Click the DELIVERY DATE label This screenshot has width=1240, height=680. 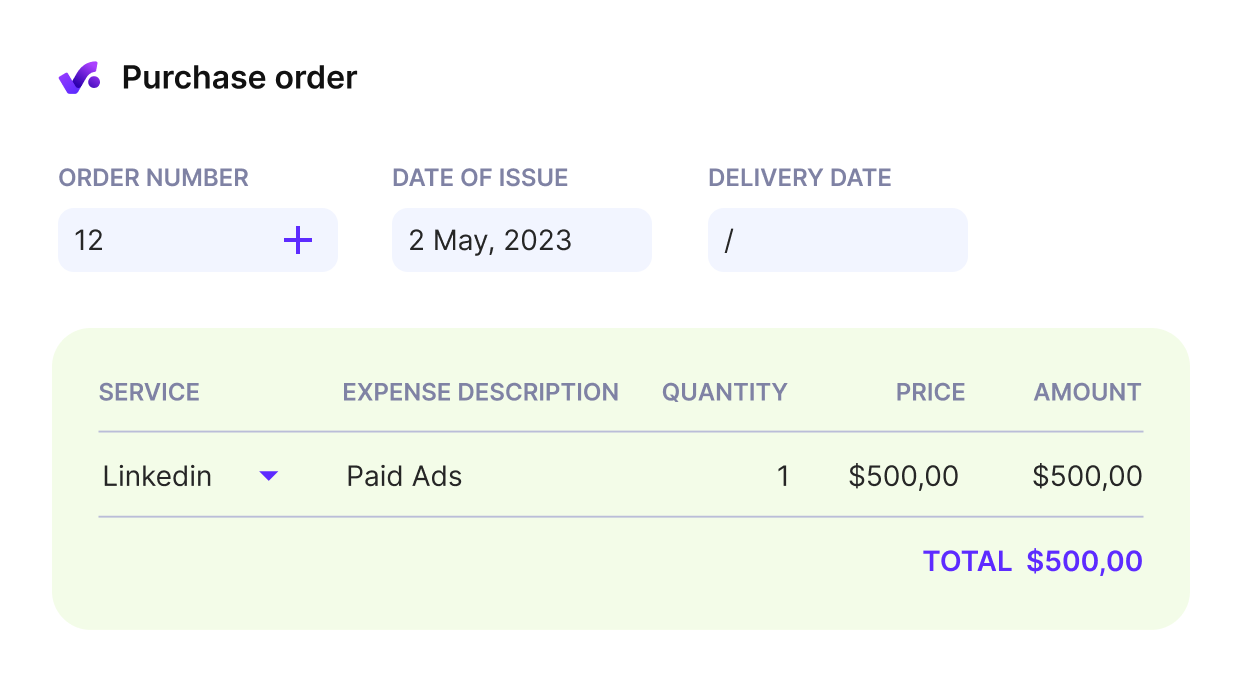[x=800, y=177]
